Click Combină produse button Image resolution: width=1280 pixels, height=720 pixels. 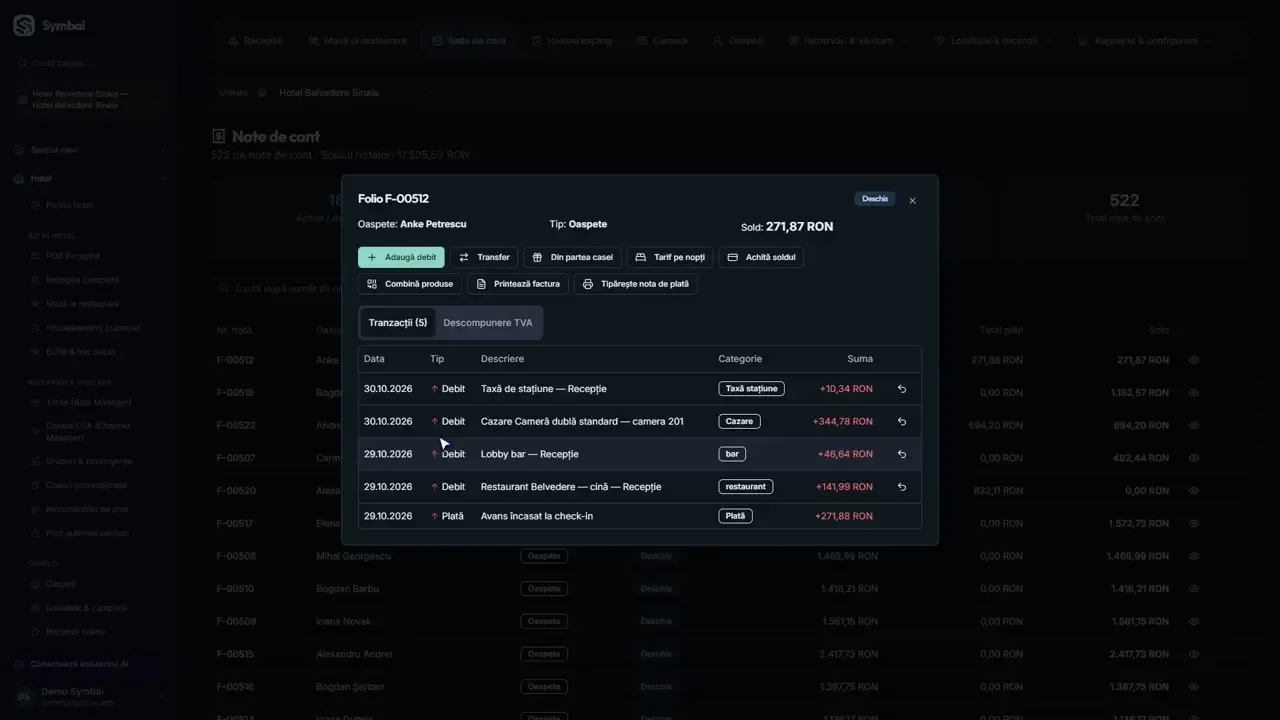[x=410, y=284]
